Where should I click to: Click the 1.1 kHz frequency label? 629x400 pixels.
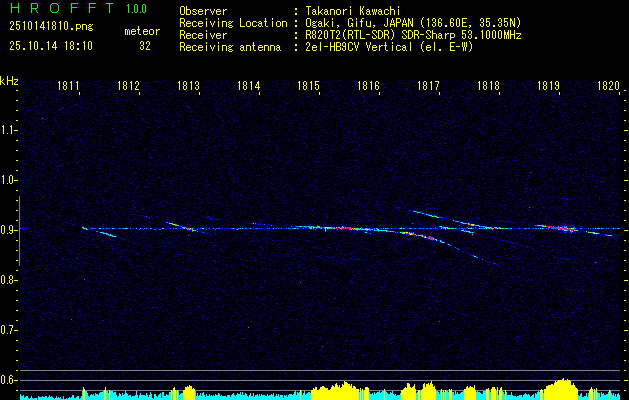coord(7,130)
